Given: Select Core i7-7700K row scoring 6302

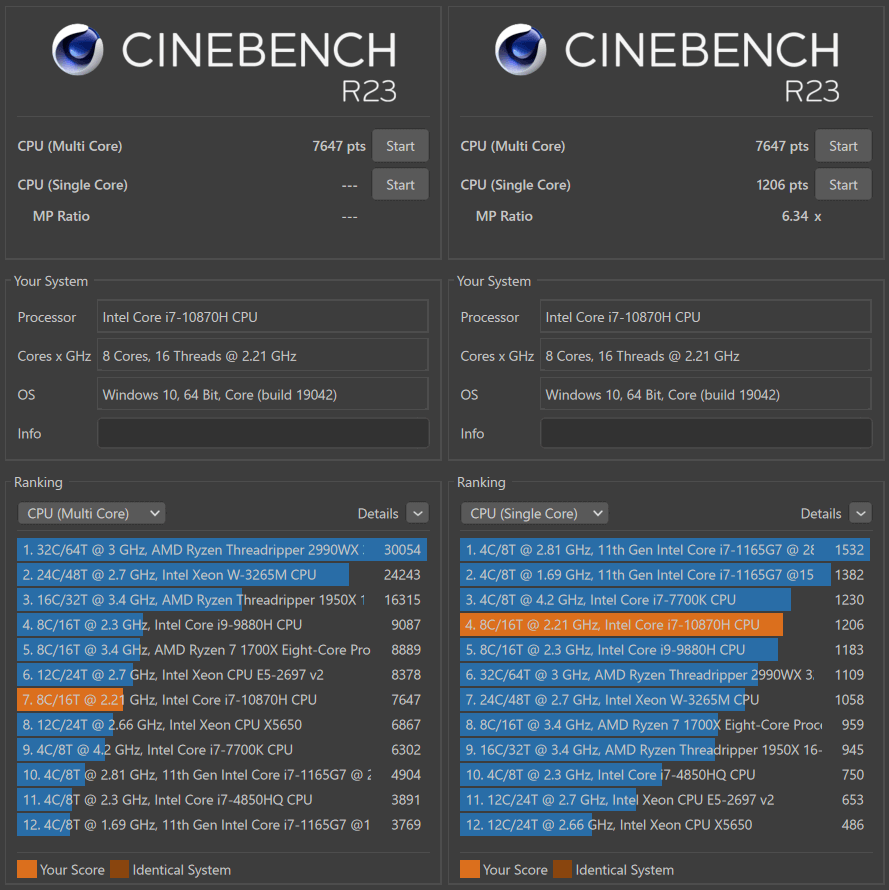Looking at the screenshot, I should [222, 749].
